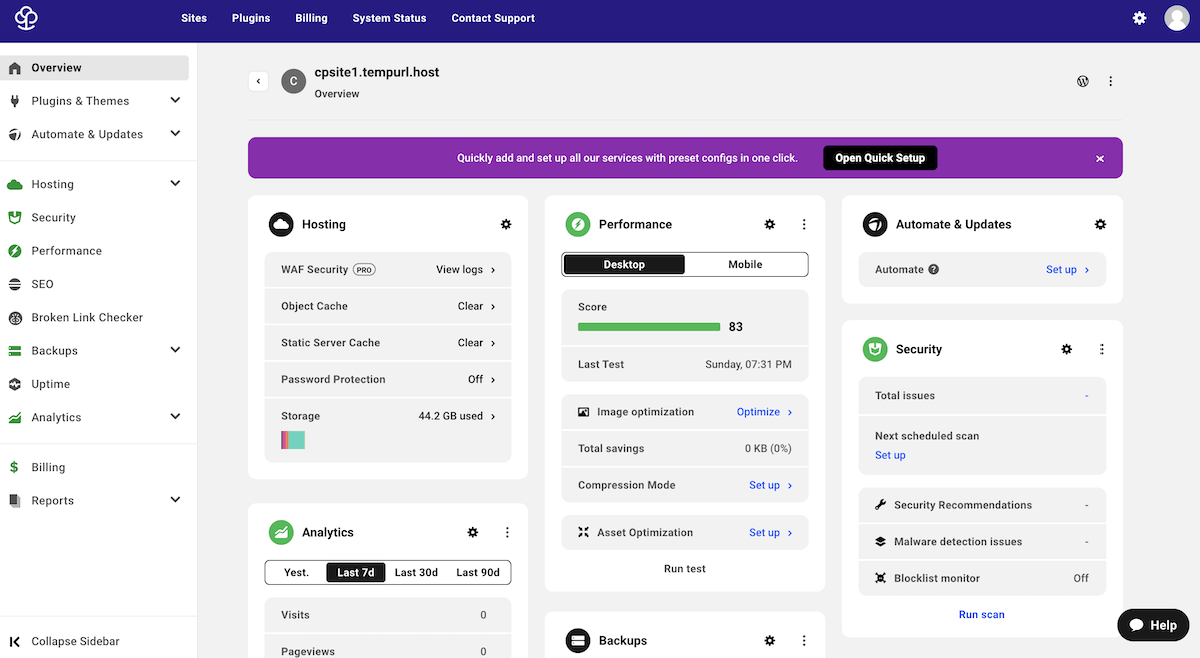Screen dimensions: 1200x658
Task: Run a malware scan via Run scan link
Action: (981, 614)
